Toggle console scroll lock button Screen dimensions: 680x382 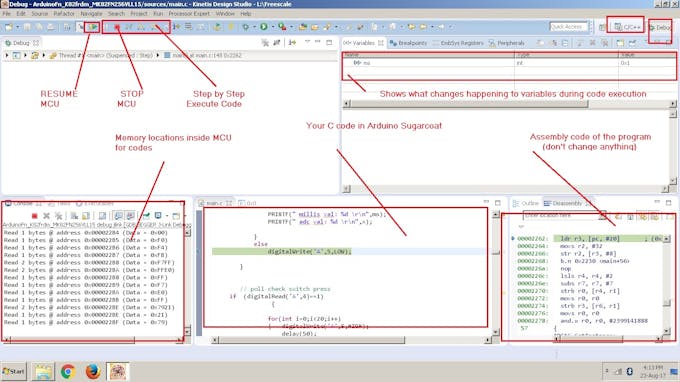click(86, 215)
